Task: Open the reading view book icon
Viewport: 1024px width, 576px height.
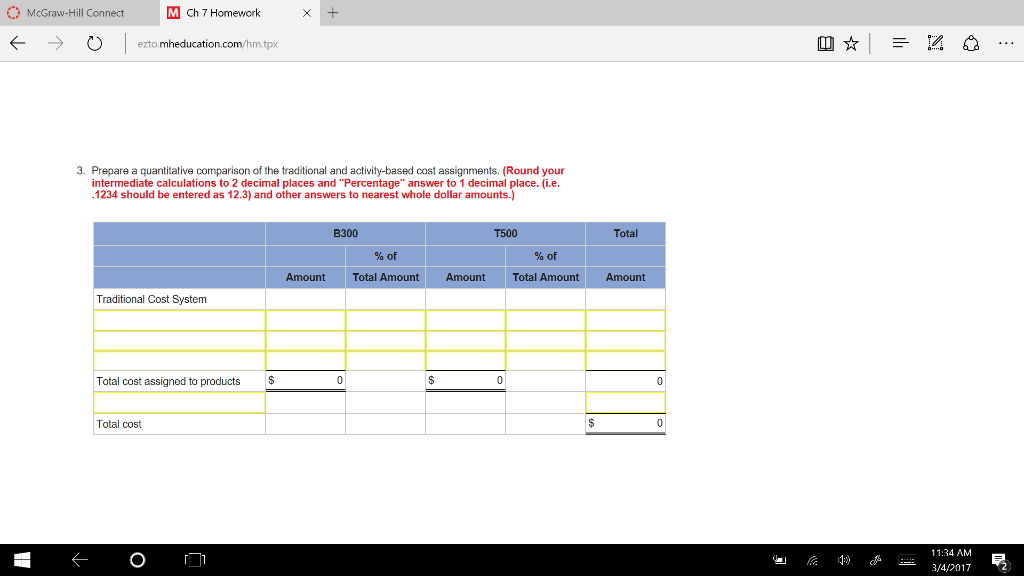Action: [825, 44]
